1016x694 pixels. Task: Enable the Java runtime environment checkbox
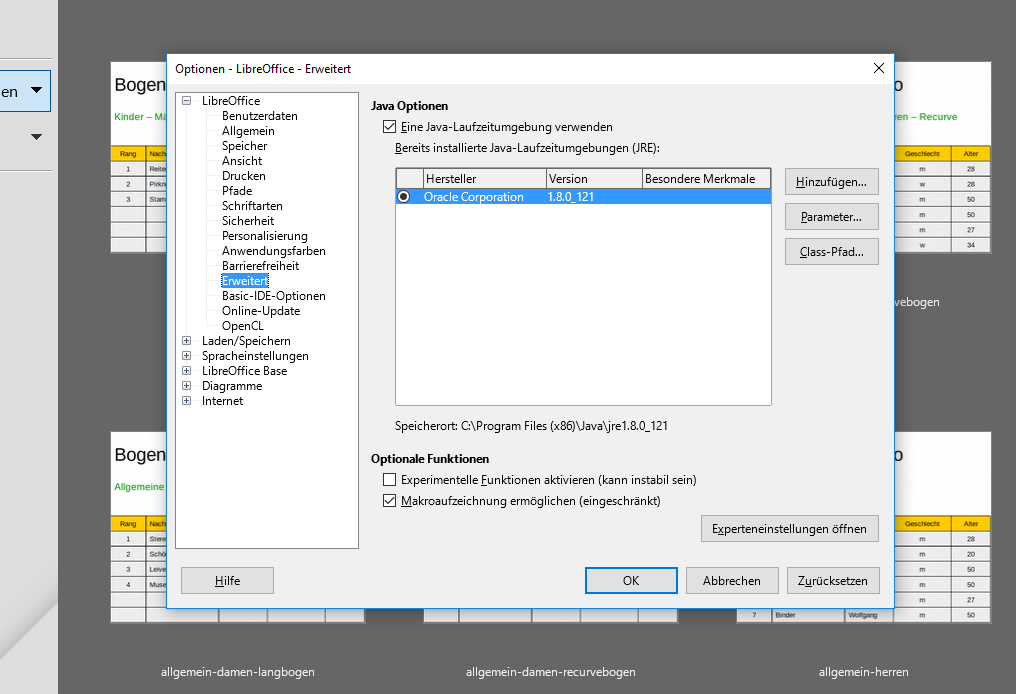click(389, 127)
